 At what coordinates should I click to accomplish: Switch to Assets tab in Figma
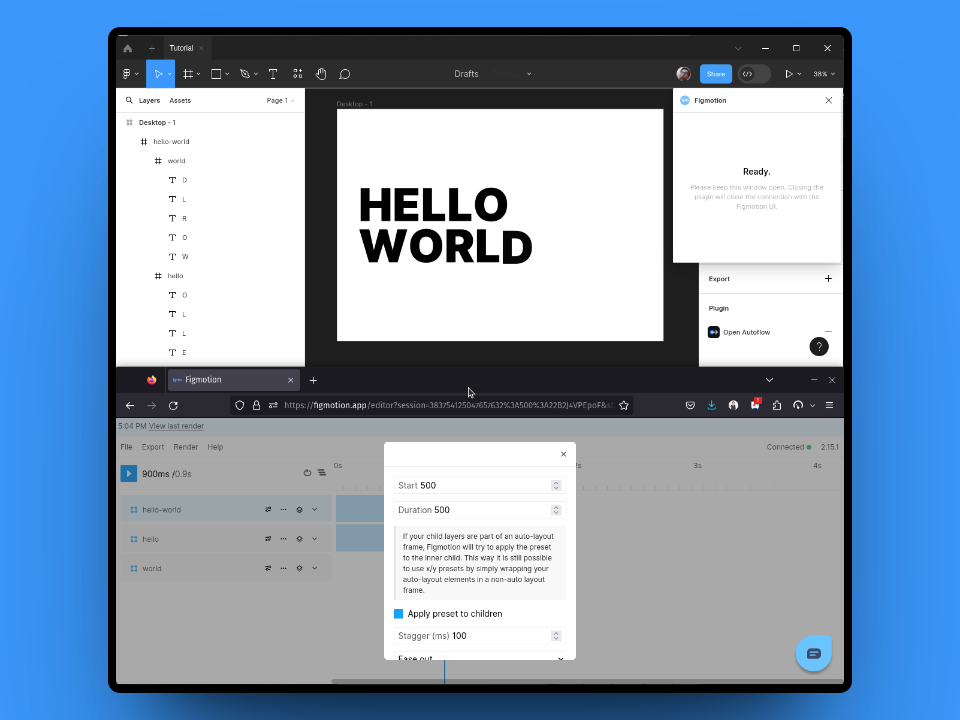[180, 100]
